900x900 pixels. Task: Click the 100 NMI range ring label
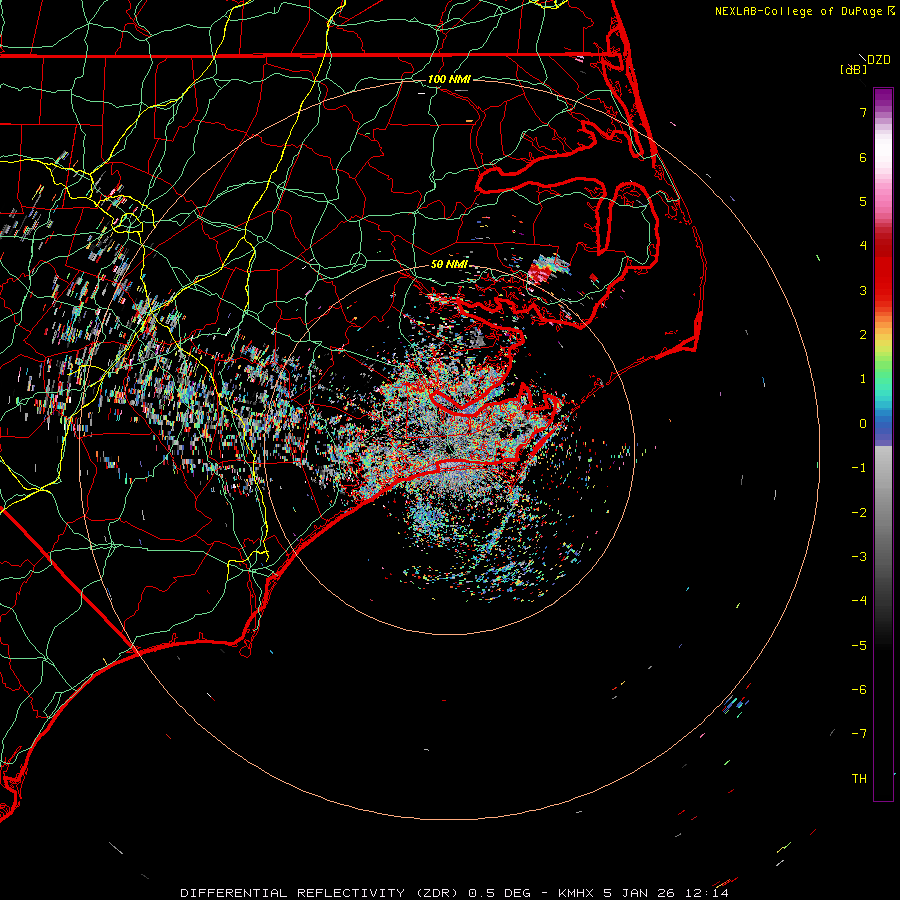[x=449, y=79]
